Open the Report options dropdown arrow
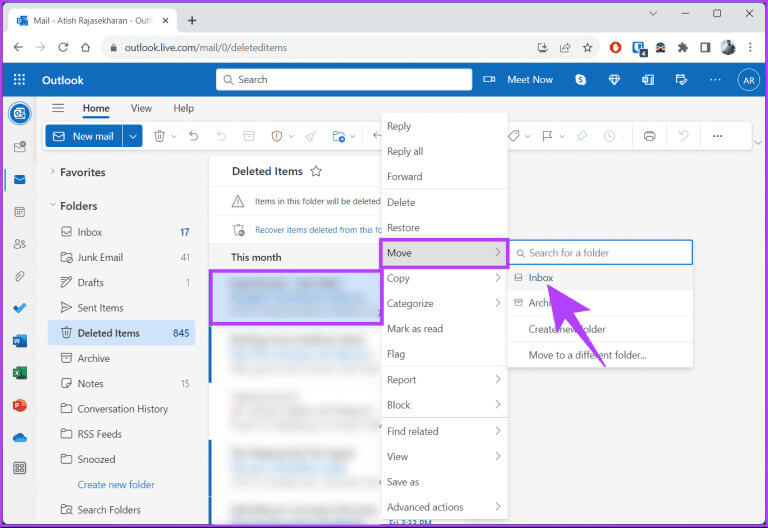This screenshot has height=528, width=768. (x=291, y=137)
